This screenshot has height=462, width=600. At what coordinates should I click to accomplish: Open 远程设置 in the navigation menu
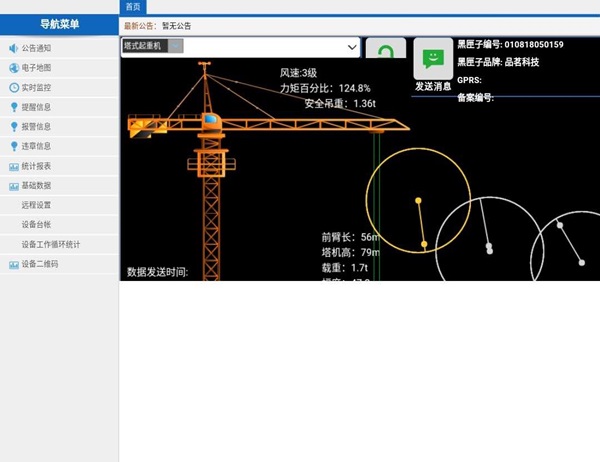[36, 205]
